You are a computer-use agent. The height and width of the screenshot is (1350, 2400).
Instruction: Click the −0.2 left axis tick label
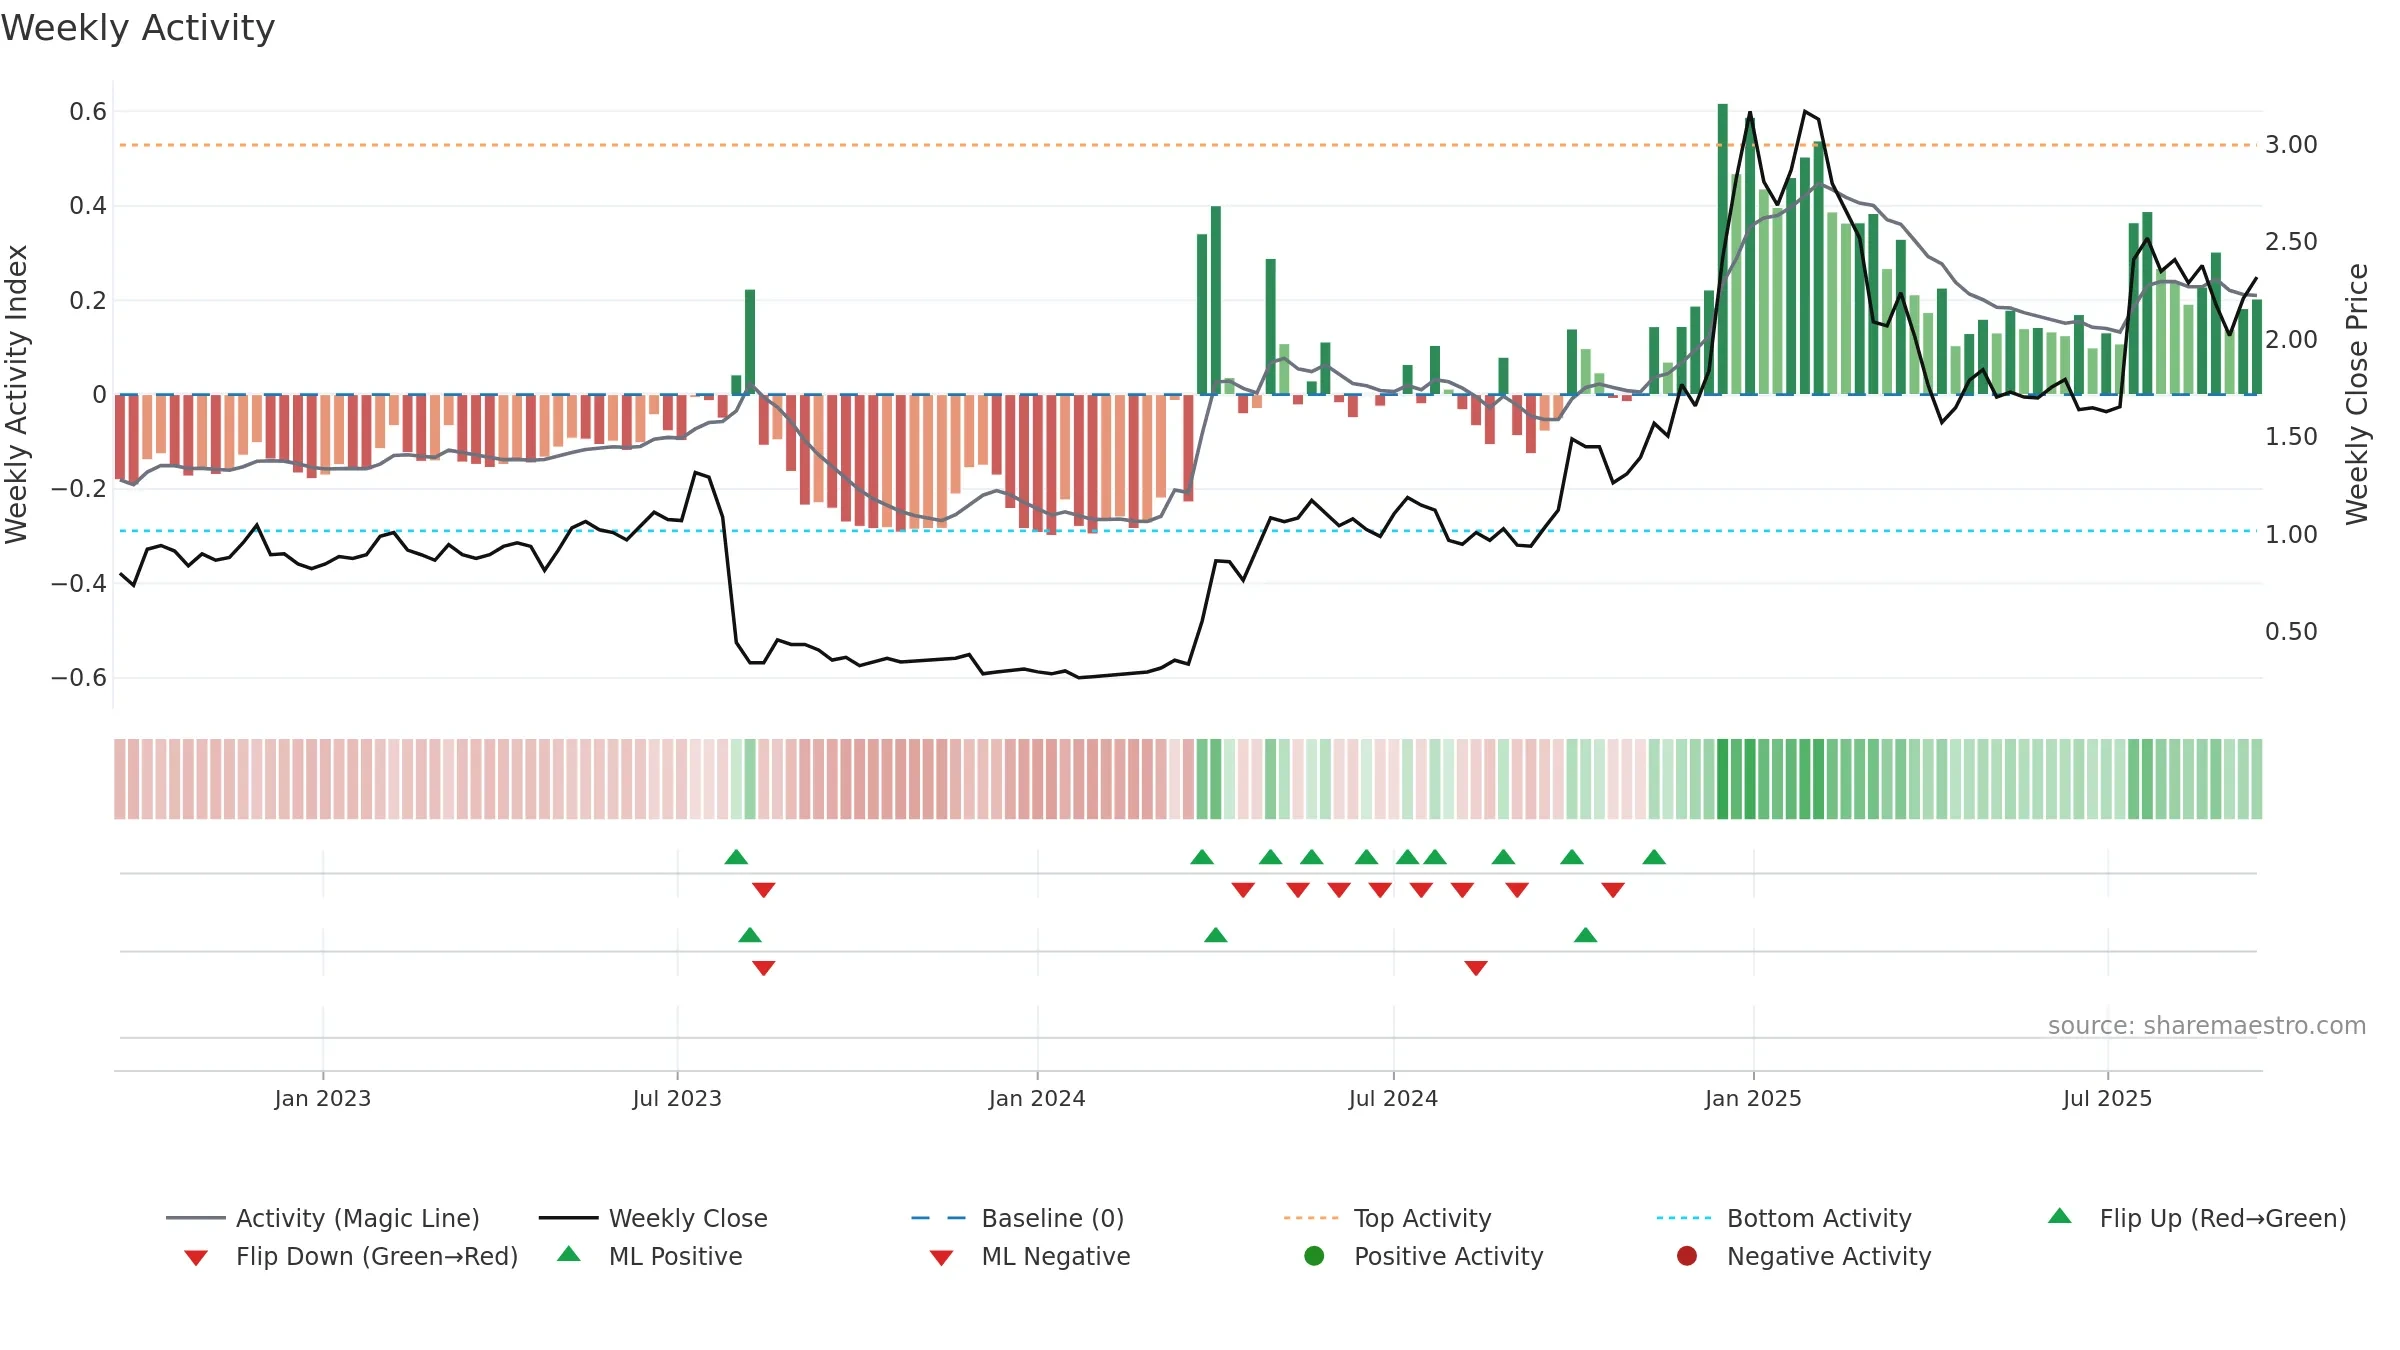(79, 489)
